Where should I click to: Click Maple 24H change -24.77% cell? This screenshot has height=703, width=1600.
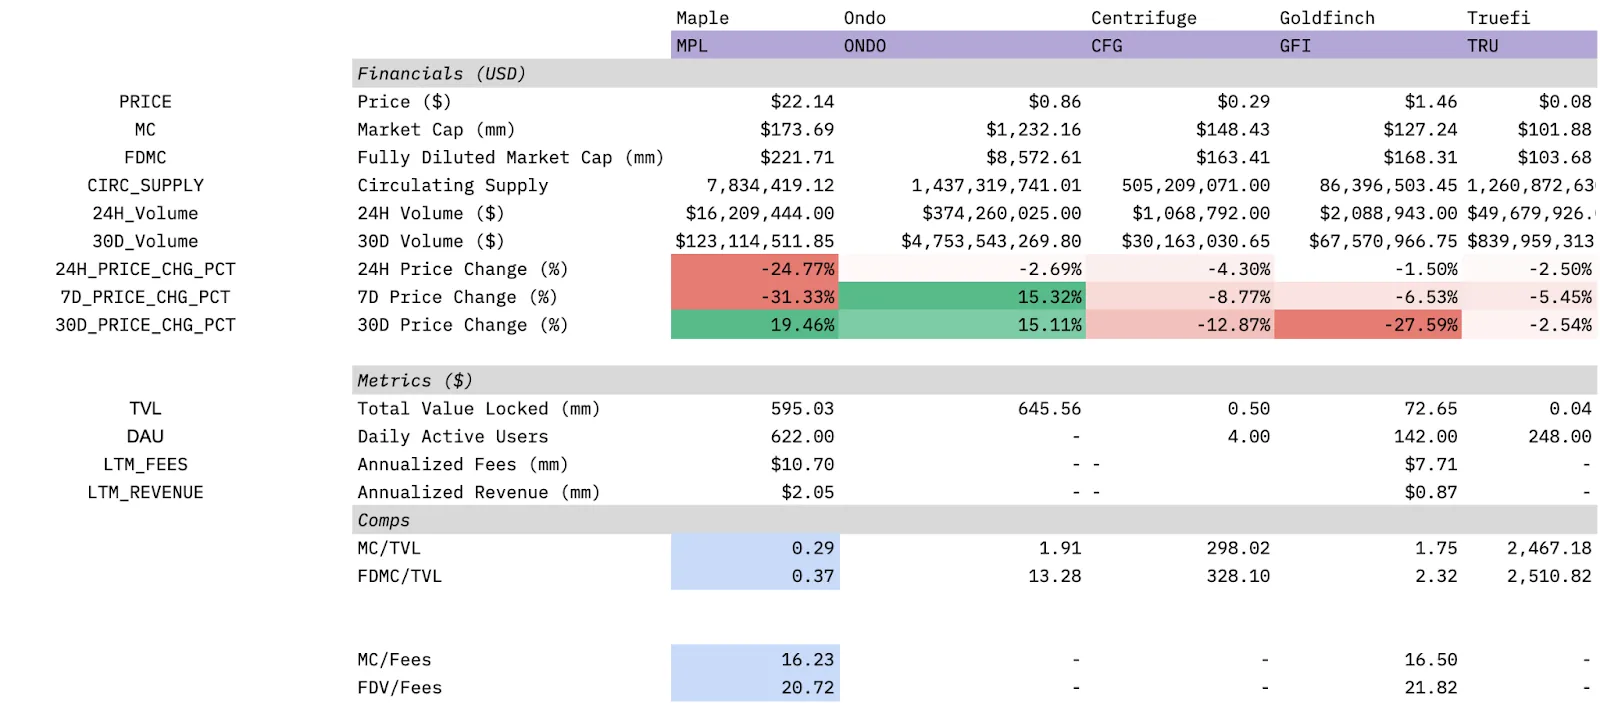pyautogui.click(x=755, y=270)
